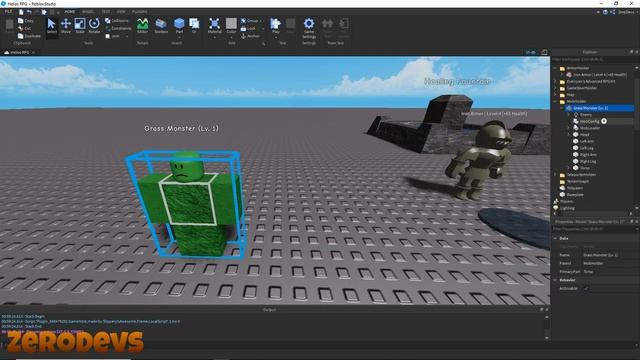Click the Cut clipboard button
Viewport: 640px width, 360px height.
click(x=24, y=28)
